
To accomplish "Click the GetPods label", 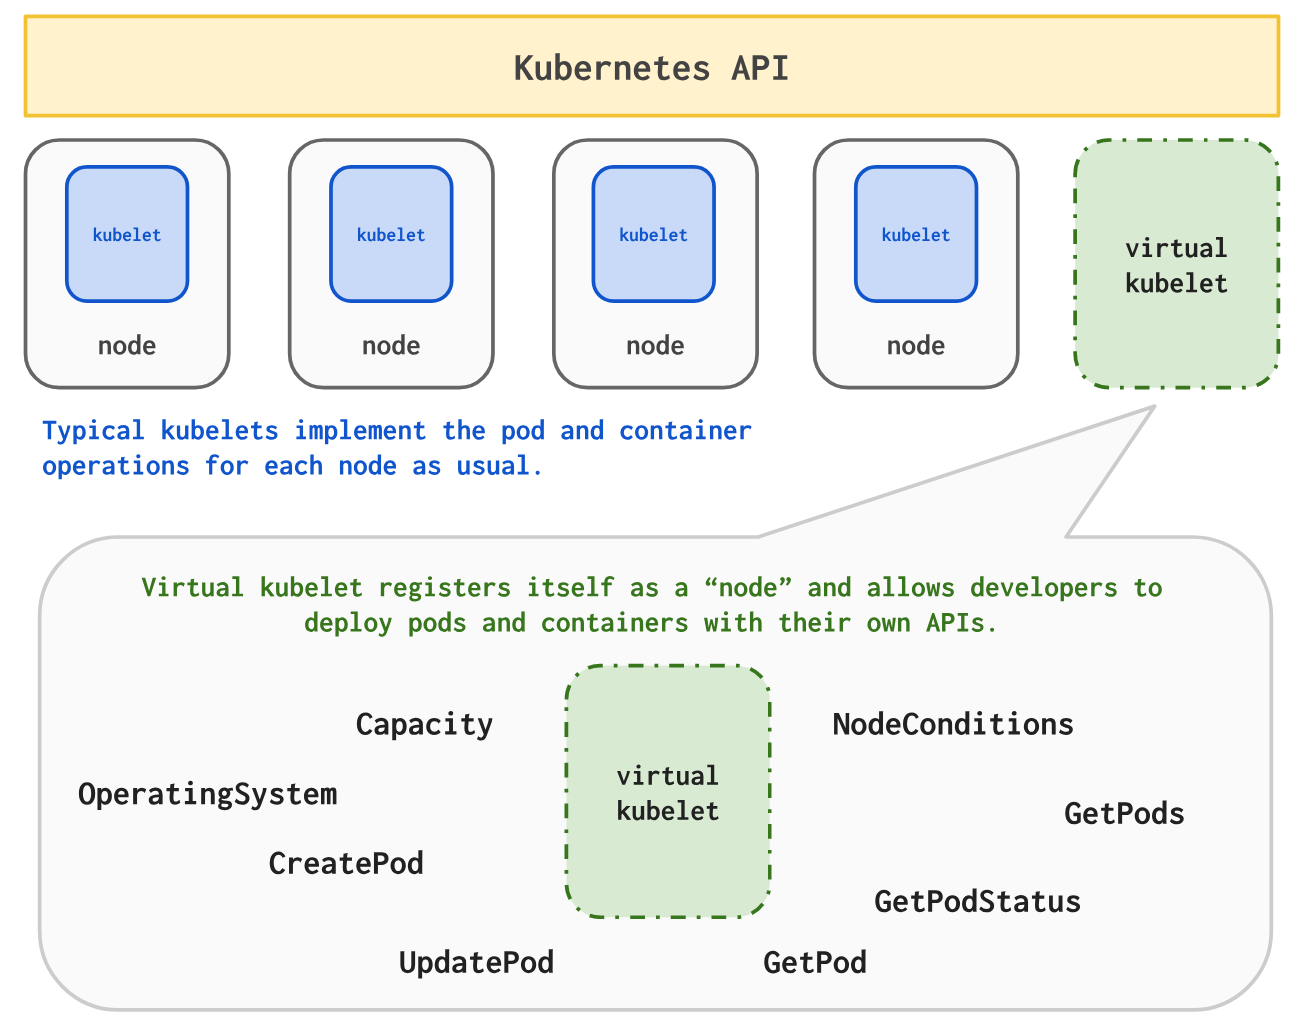I will (x=1123, y=813).
